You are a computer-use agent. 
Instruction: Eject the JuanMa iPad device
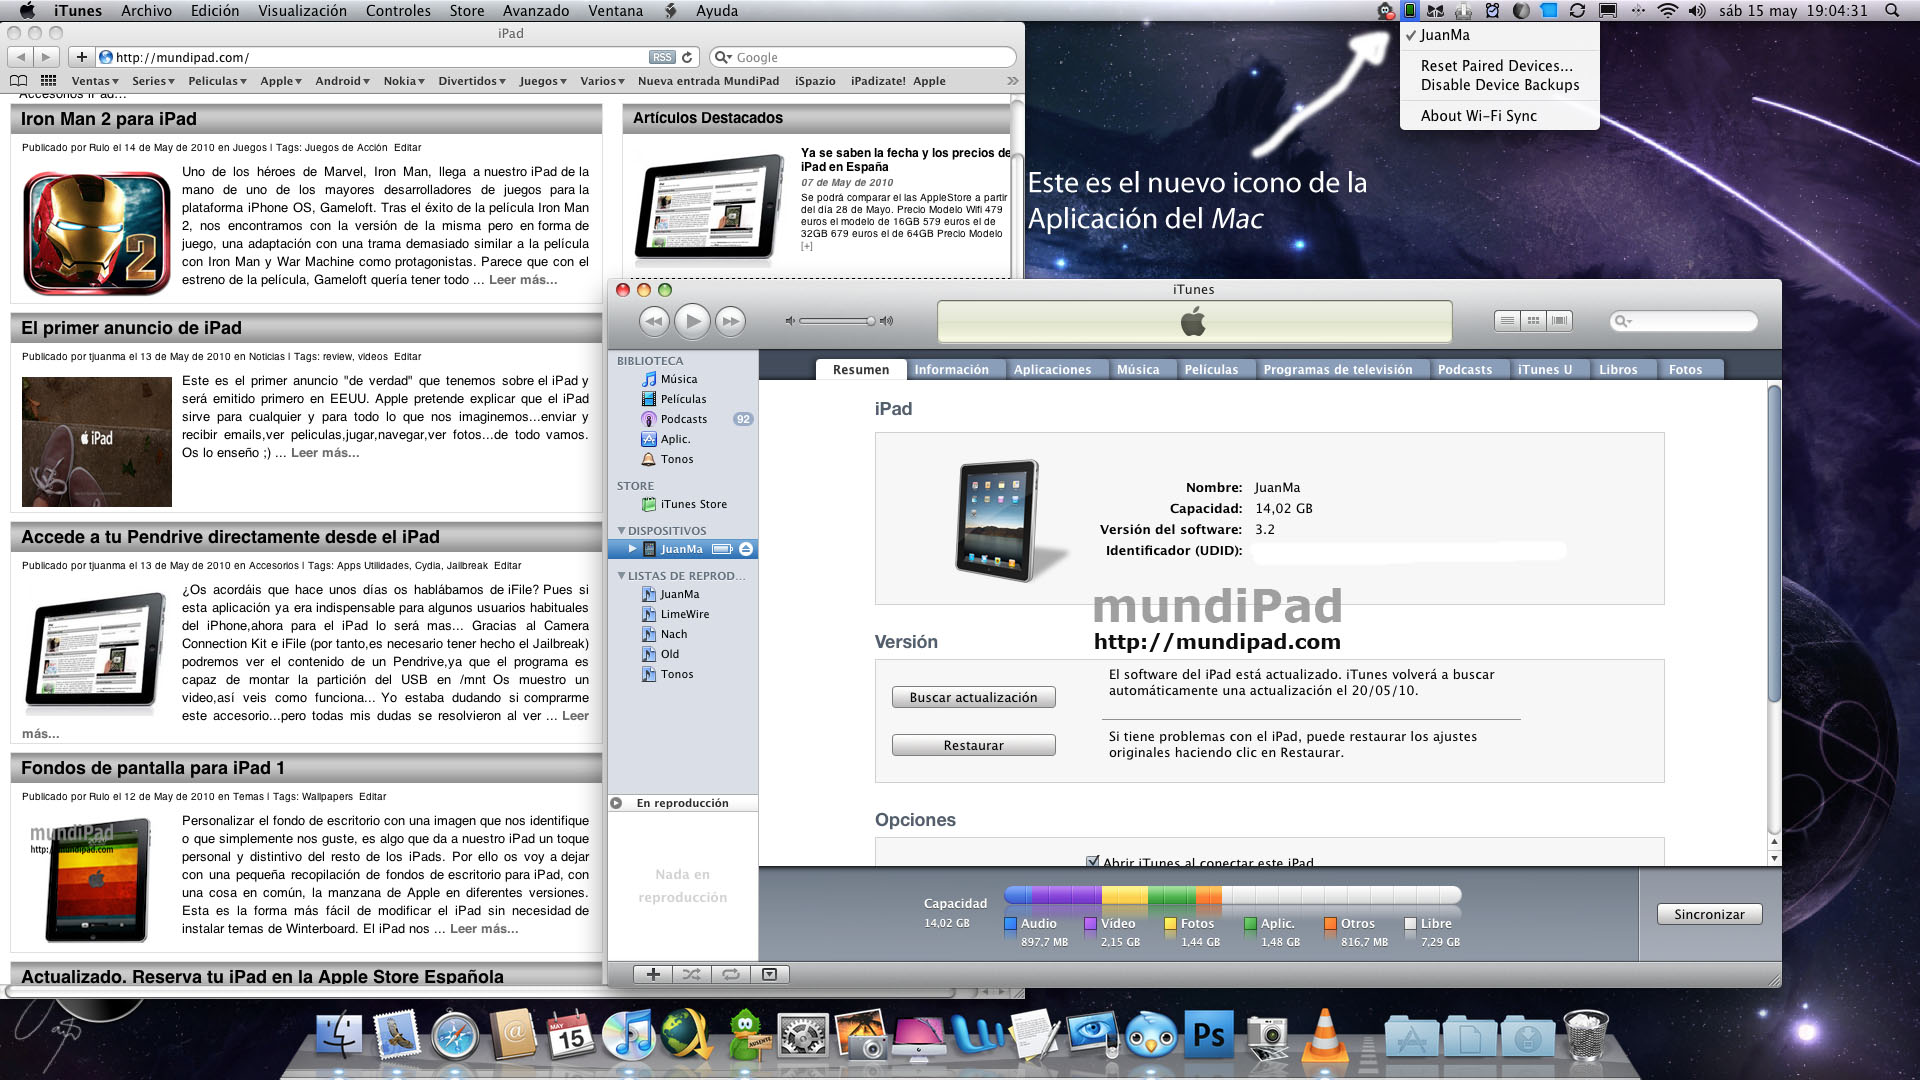(746, 549)
